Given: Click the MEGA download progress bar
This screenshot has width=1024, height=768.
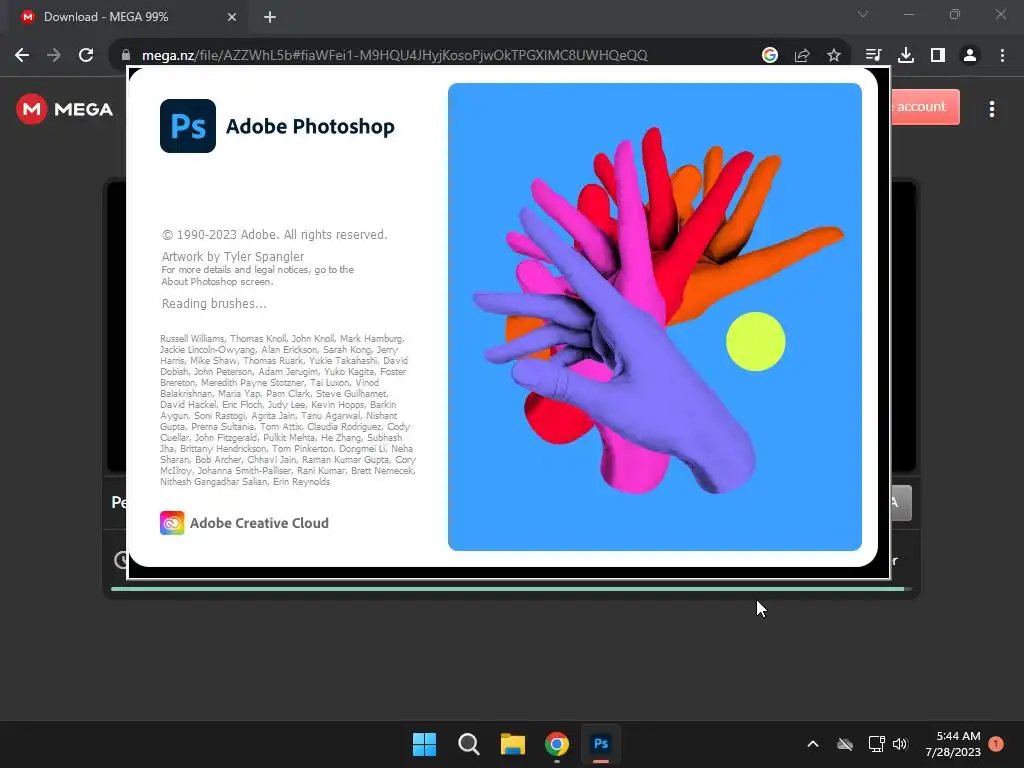Looking at the screenshot, I should coord(511,589).
